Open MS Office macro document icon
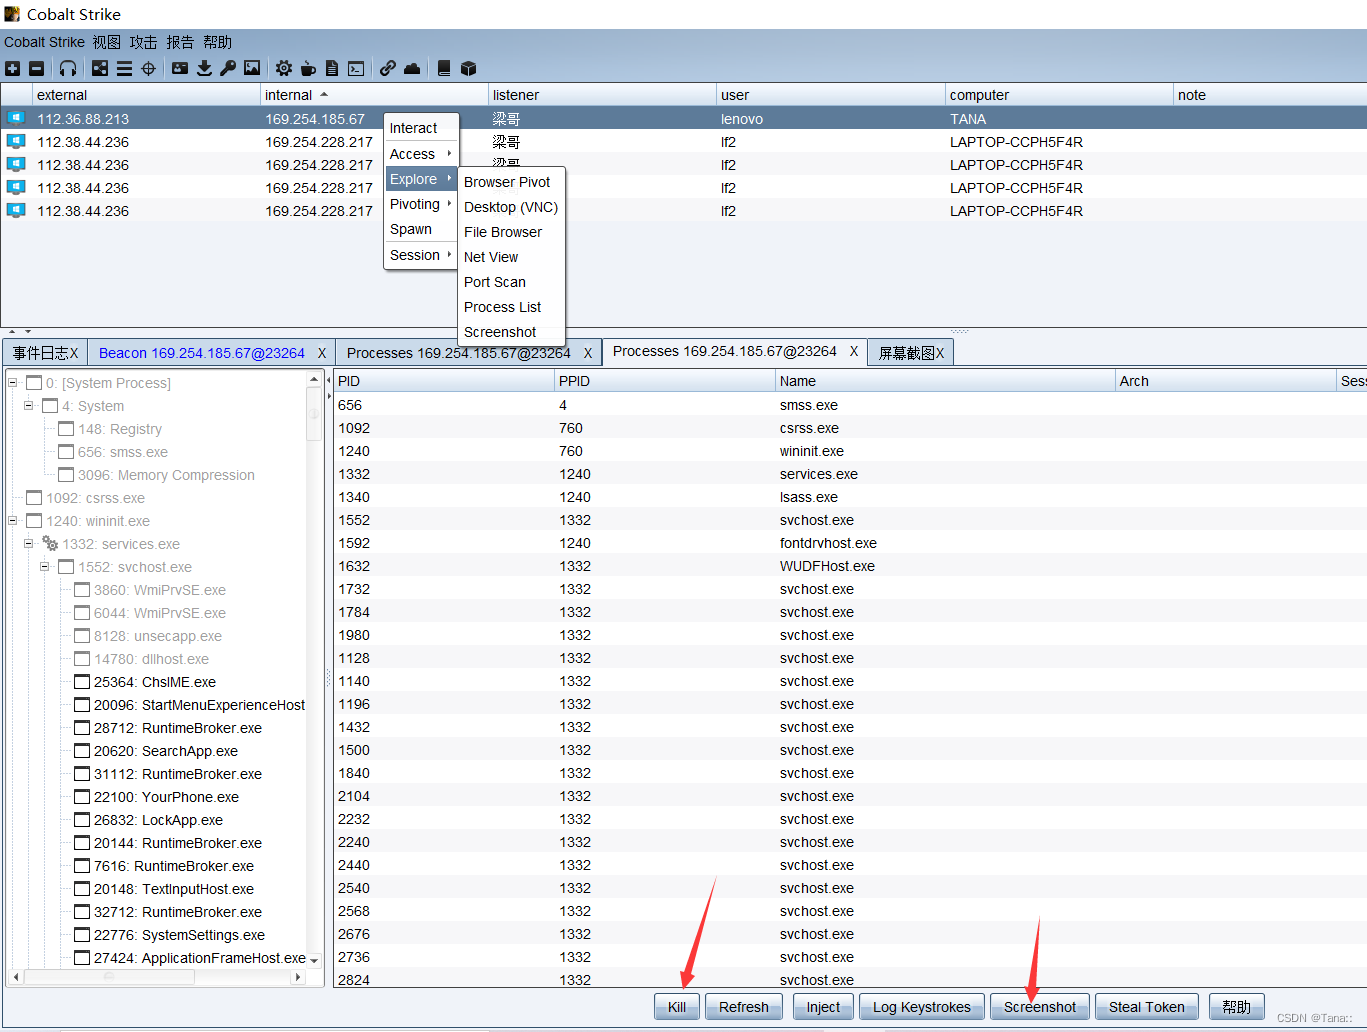This screenshot has width=1367, height=1032. pyautogui.click(x=332, y=69)
